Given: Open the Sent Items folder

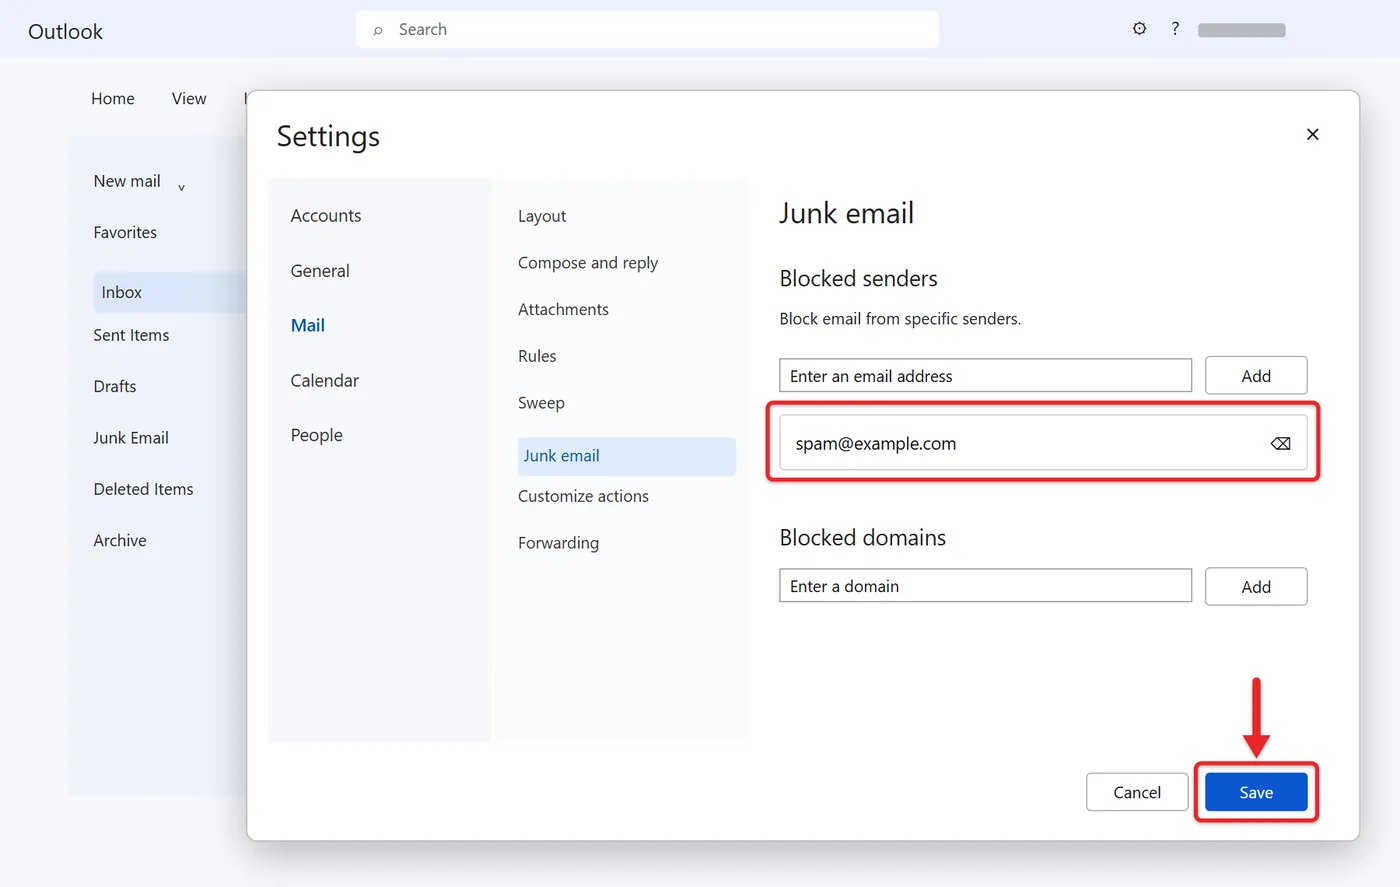Looking at the screenshot, I should pos(131,335).
